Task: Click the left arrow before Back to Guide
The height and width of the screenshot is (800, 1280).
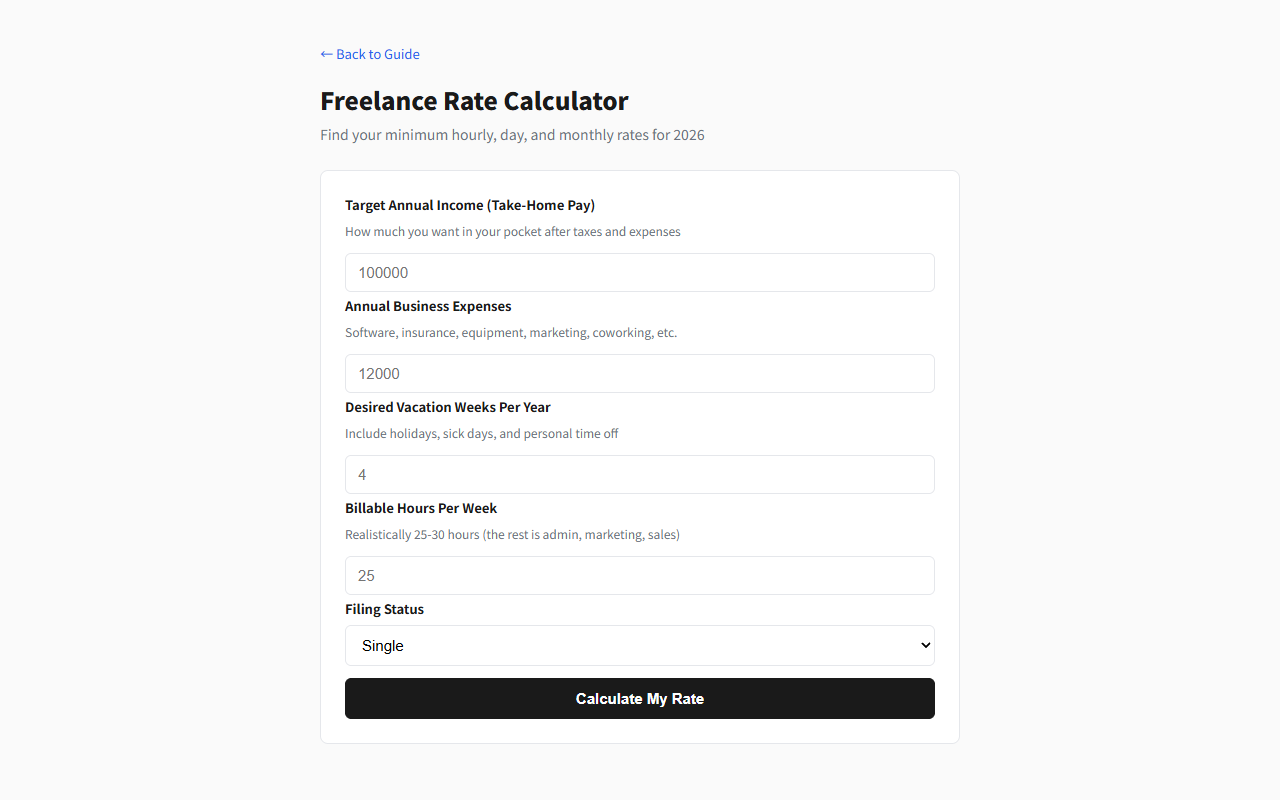Action: (326, 54)
